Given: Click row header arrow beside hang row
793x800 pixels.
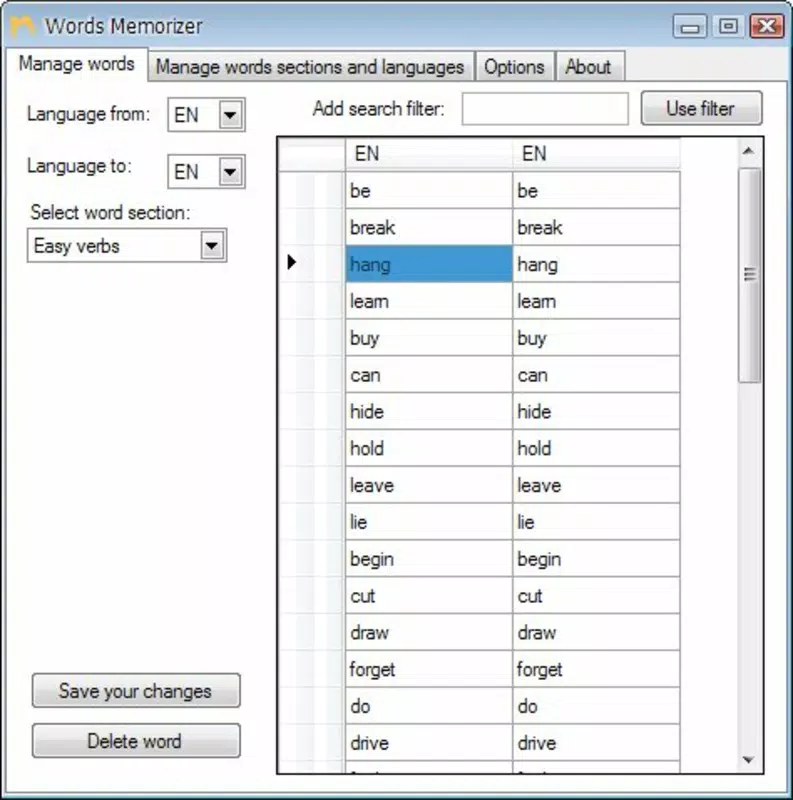Looking at the screenshot, I should (x=292, y=262).
